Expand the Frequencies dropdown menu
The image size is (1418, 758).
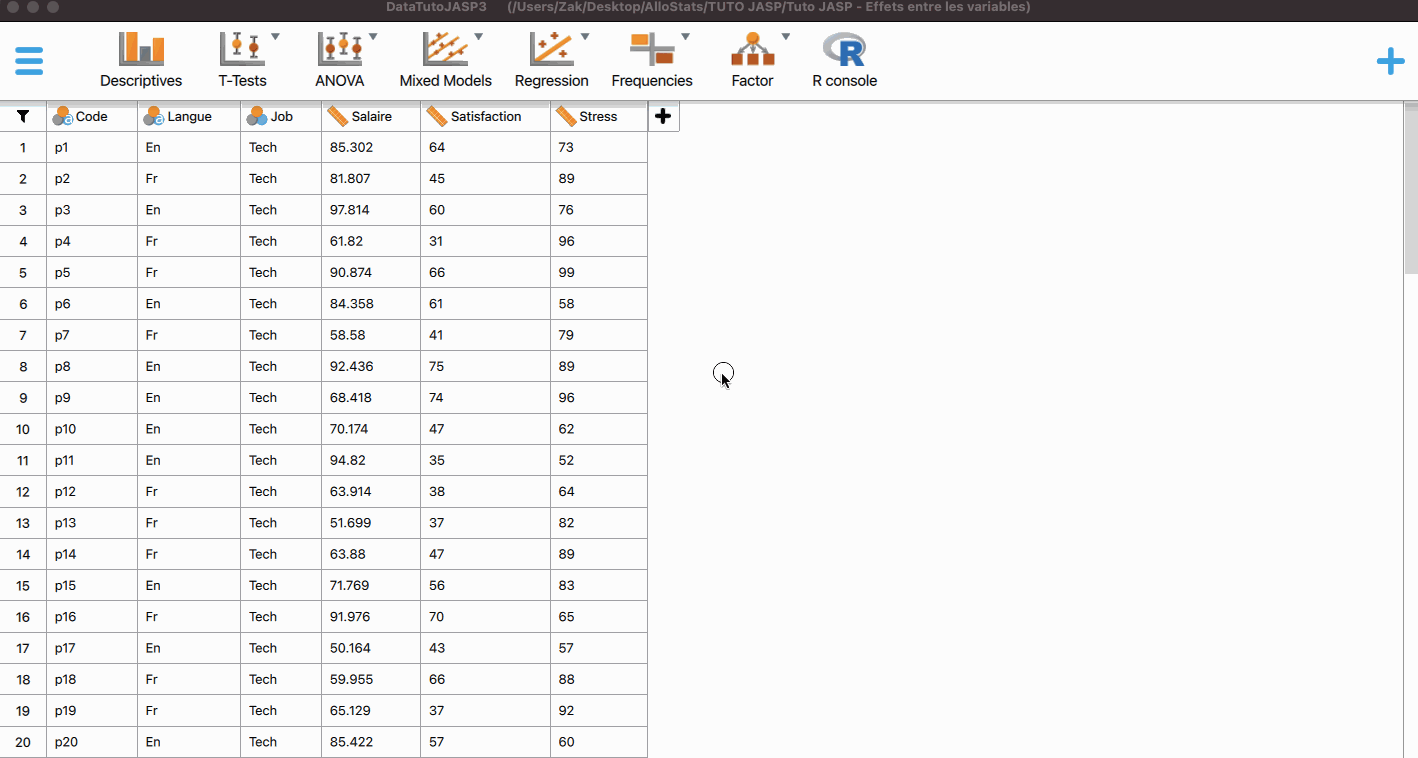[x=685, y=37]
